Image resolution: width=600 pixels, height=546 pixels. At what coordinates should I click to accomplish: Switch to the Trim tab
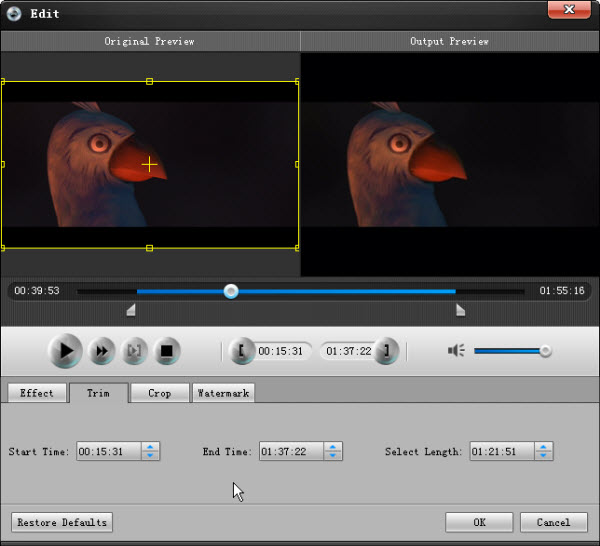(98, 393)
